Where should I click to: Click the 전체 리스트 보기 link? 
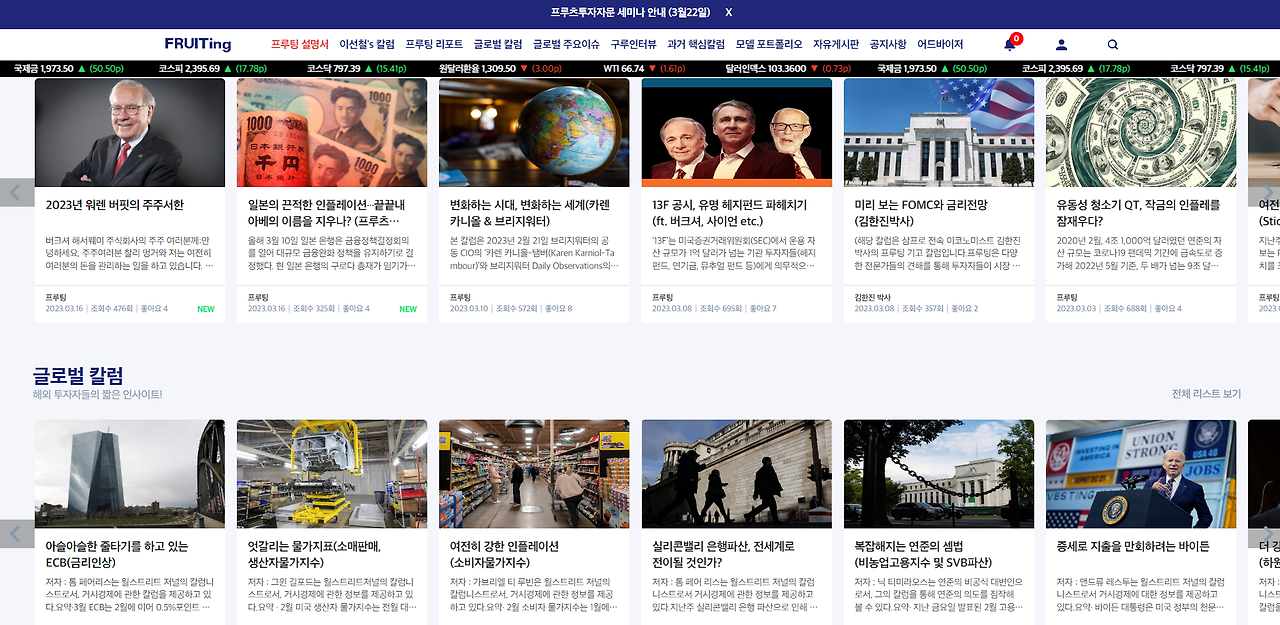pos(1207,394)
